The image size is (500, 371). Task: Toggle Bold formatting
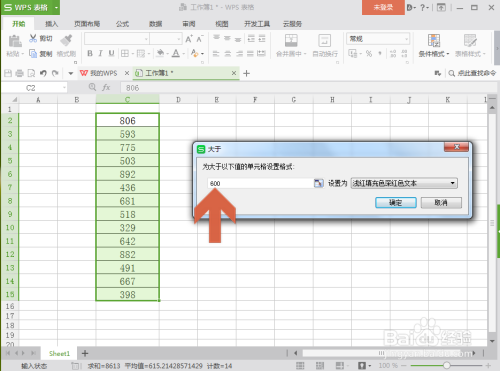[90, 53]
